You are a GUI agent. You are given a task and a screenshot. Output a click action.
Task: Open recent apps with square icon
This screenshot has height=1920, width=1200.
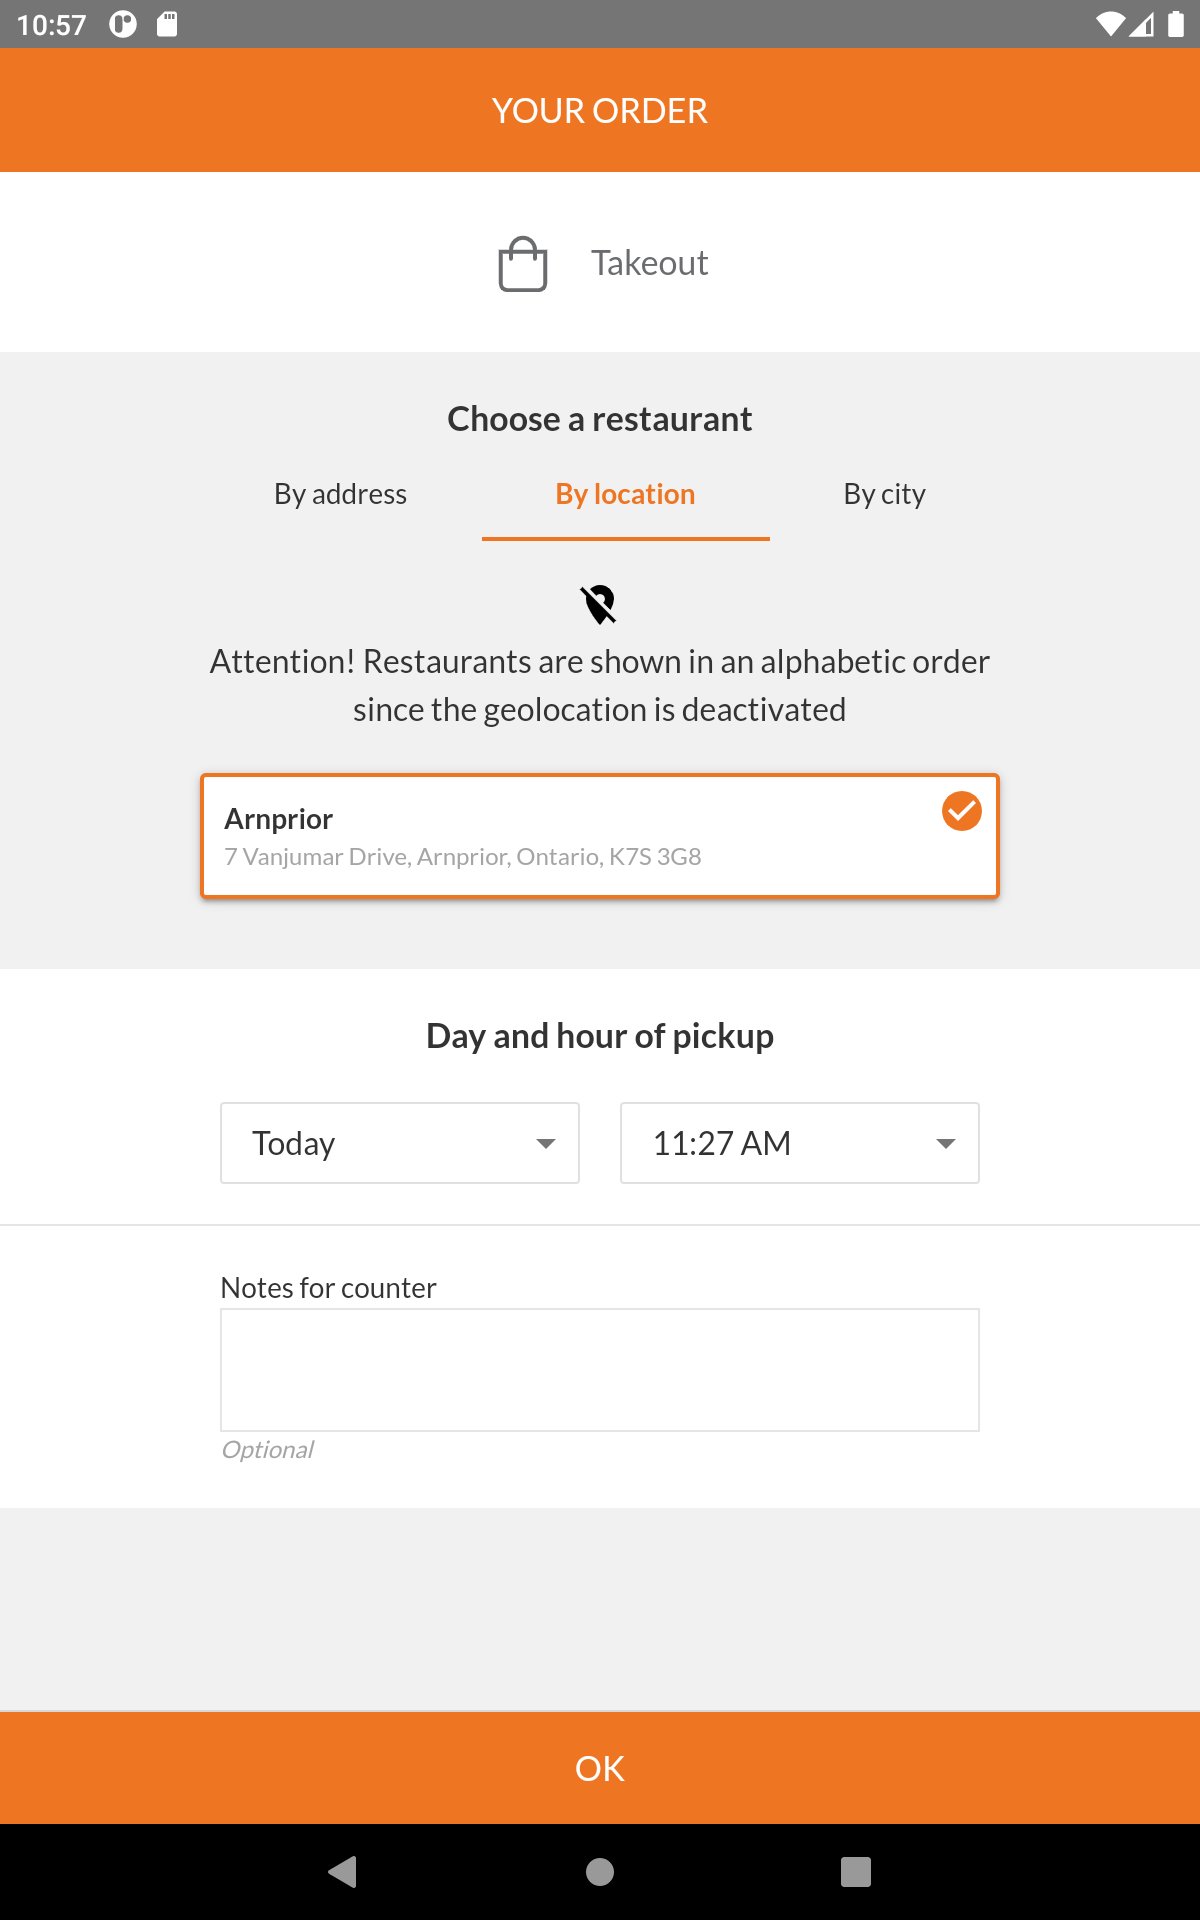[x=855, y=1871]
